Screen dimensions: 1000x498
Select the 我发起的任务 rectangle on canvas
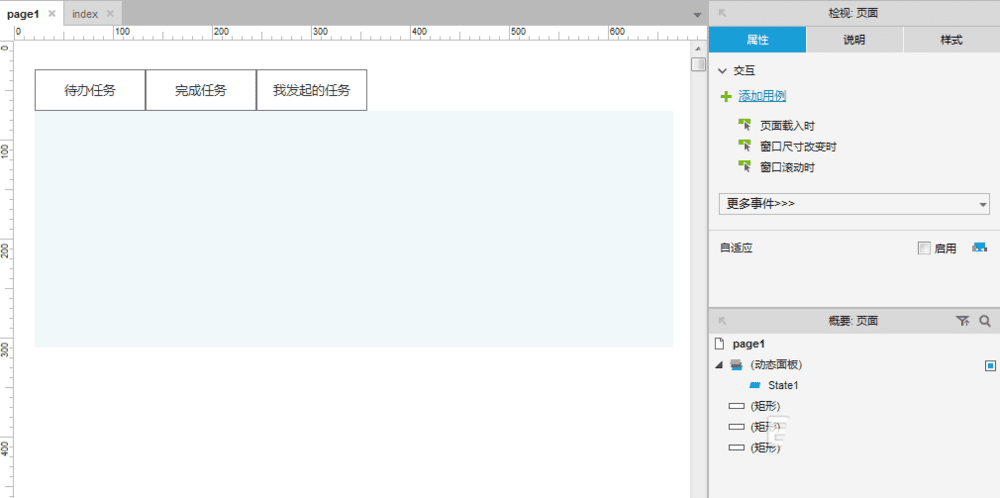tap(312, 90)
